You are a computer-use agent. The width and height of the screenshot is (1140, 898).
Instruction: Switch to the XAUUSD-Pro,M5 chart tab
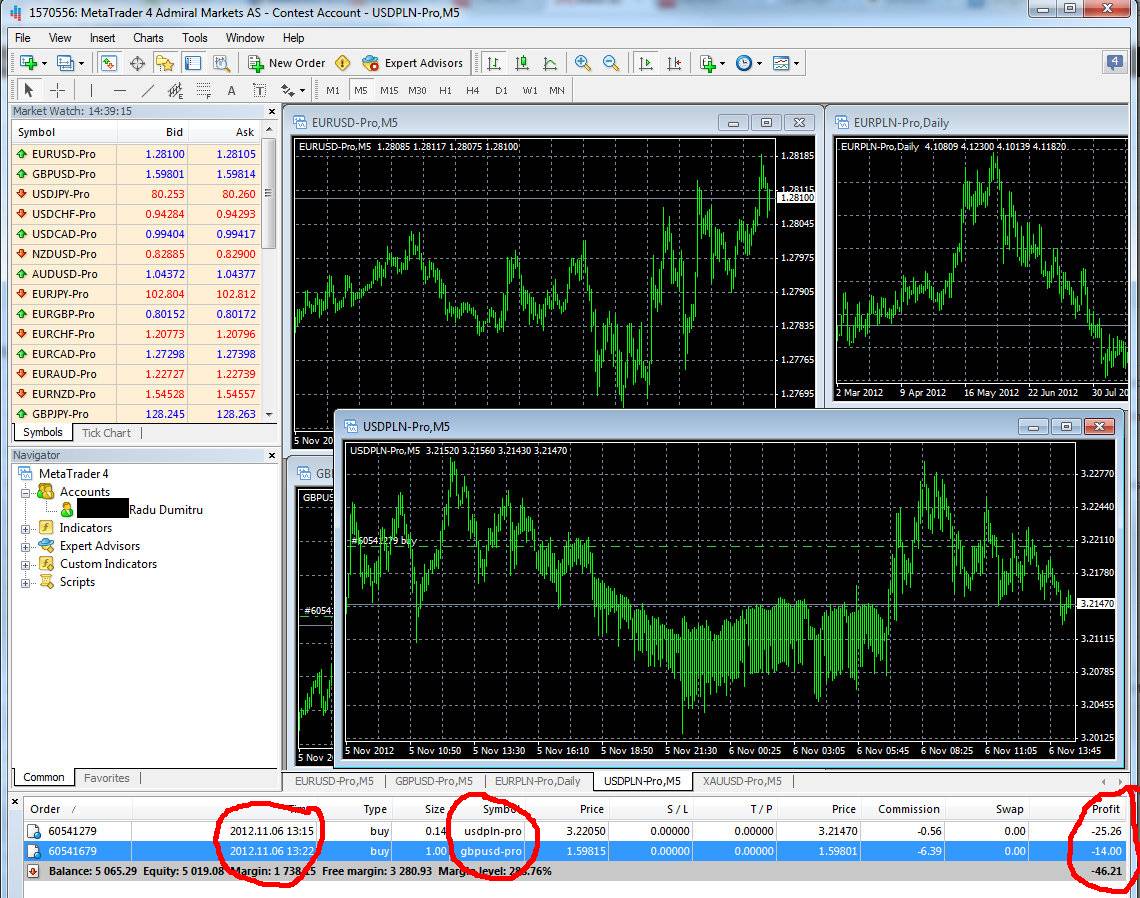pos(742,781)
